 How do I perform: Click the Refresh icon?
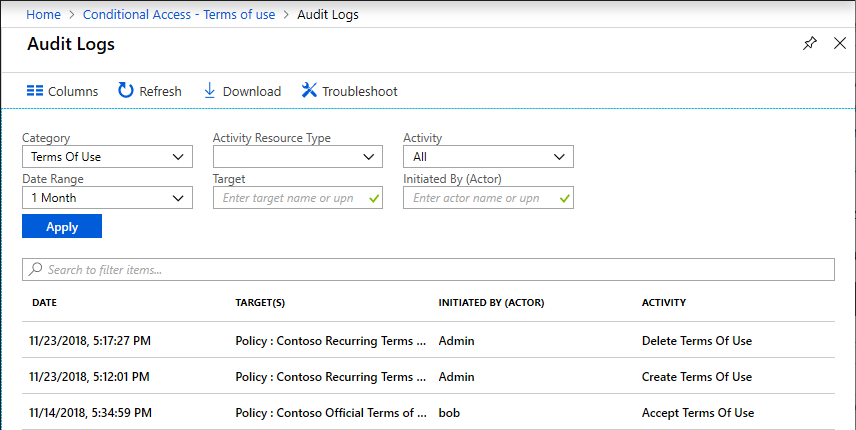coord(126,91)
